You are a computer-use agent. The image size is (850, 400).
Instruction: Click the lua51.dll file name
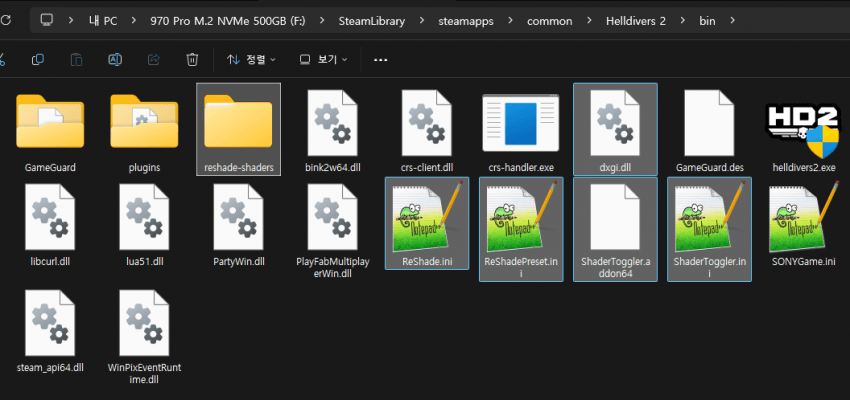[144, 262]
